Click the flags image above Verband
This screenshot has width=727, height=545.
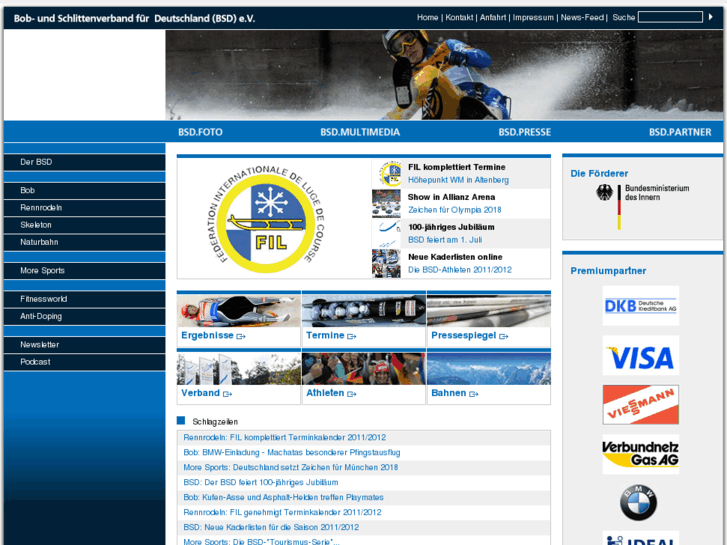click(239, 368)
